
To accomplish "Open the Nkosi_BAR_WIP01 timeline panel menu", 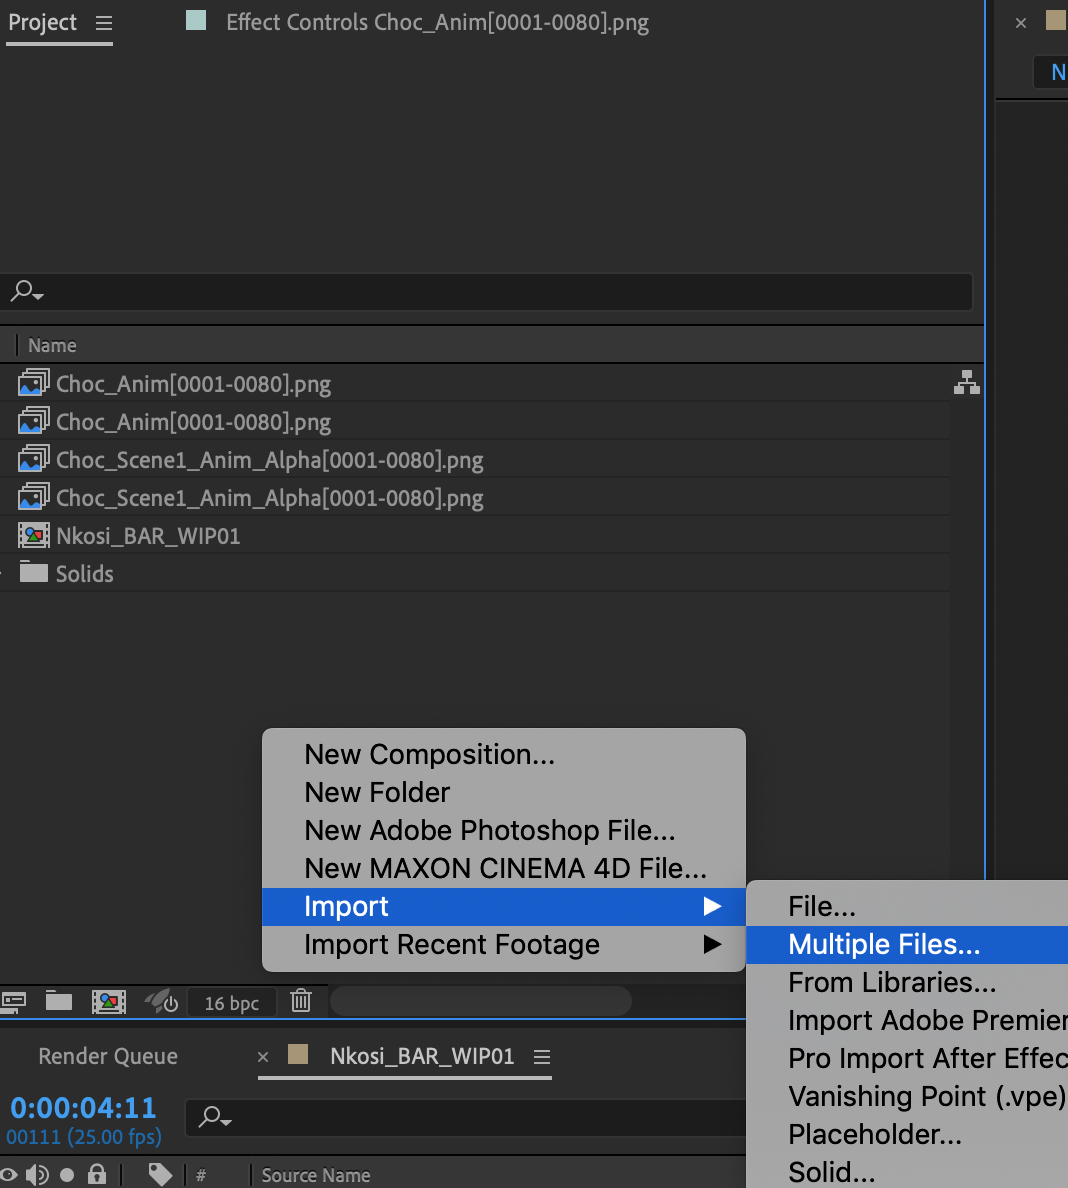I will tap(542, 1057).
